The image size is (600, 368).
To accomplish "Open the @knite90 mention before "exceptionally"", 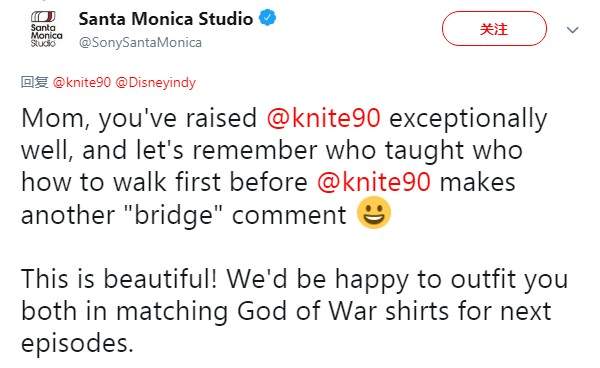I will coord(324,118).
